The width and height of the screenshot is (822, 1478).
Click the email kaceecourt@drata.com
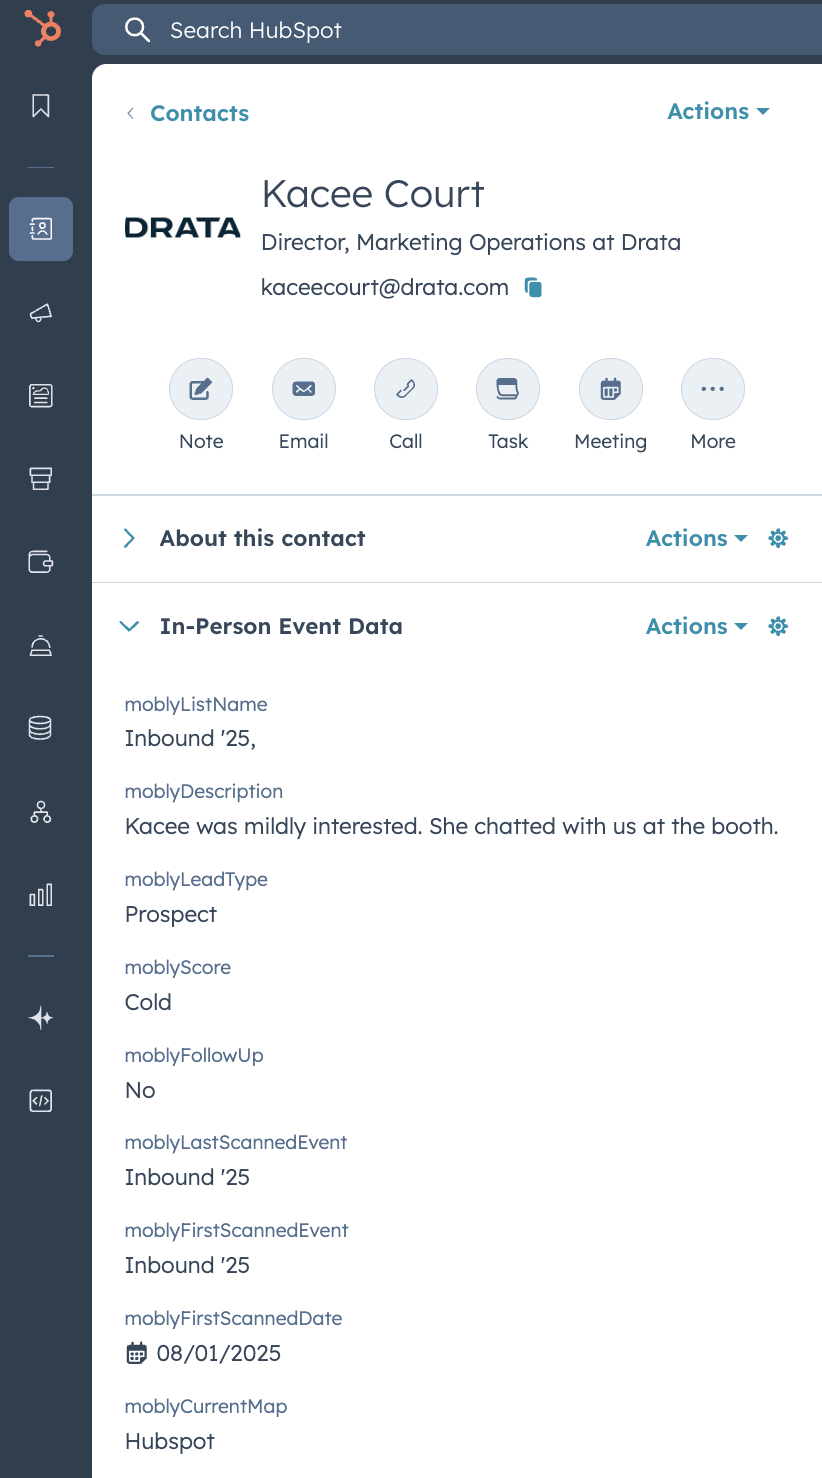click(x=385, y=288)
